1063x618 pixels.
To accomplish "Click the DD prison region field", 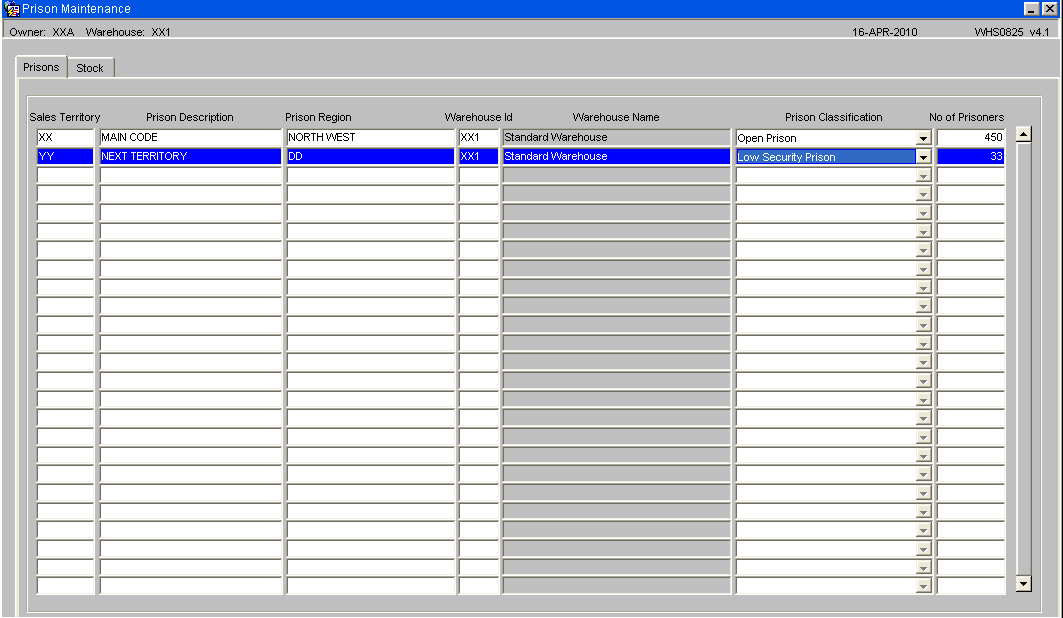I will pyautogui.click(x=370, y=157).
